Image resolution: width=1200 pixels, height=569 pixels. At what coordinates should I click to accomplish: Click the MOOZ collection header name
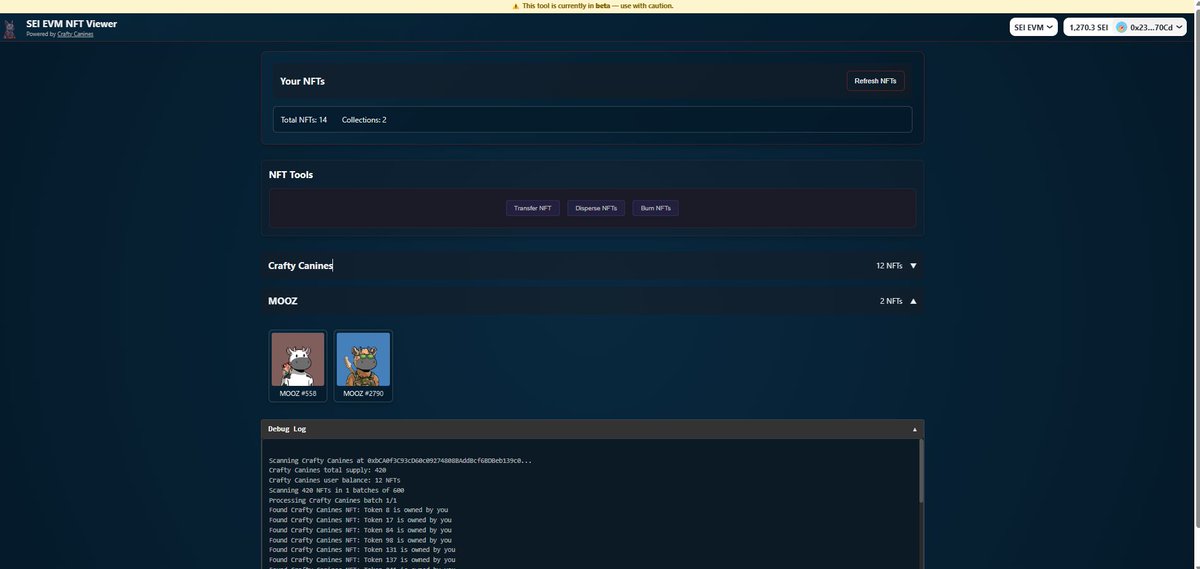tap(283, 301)
